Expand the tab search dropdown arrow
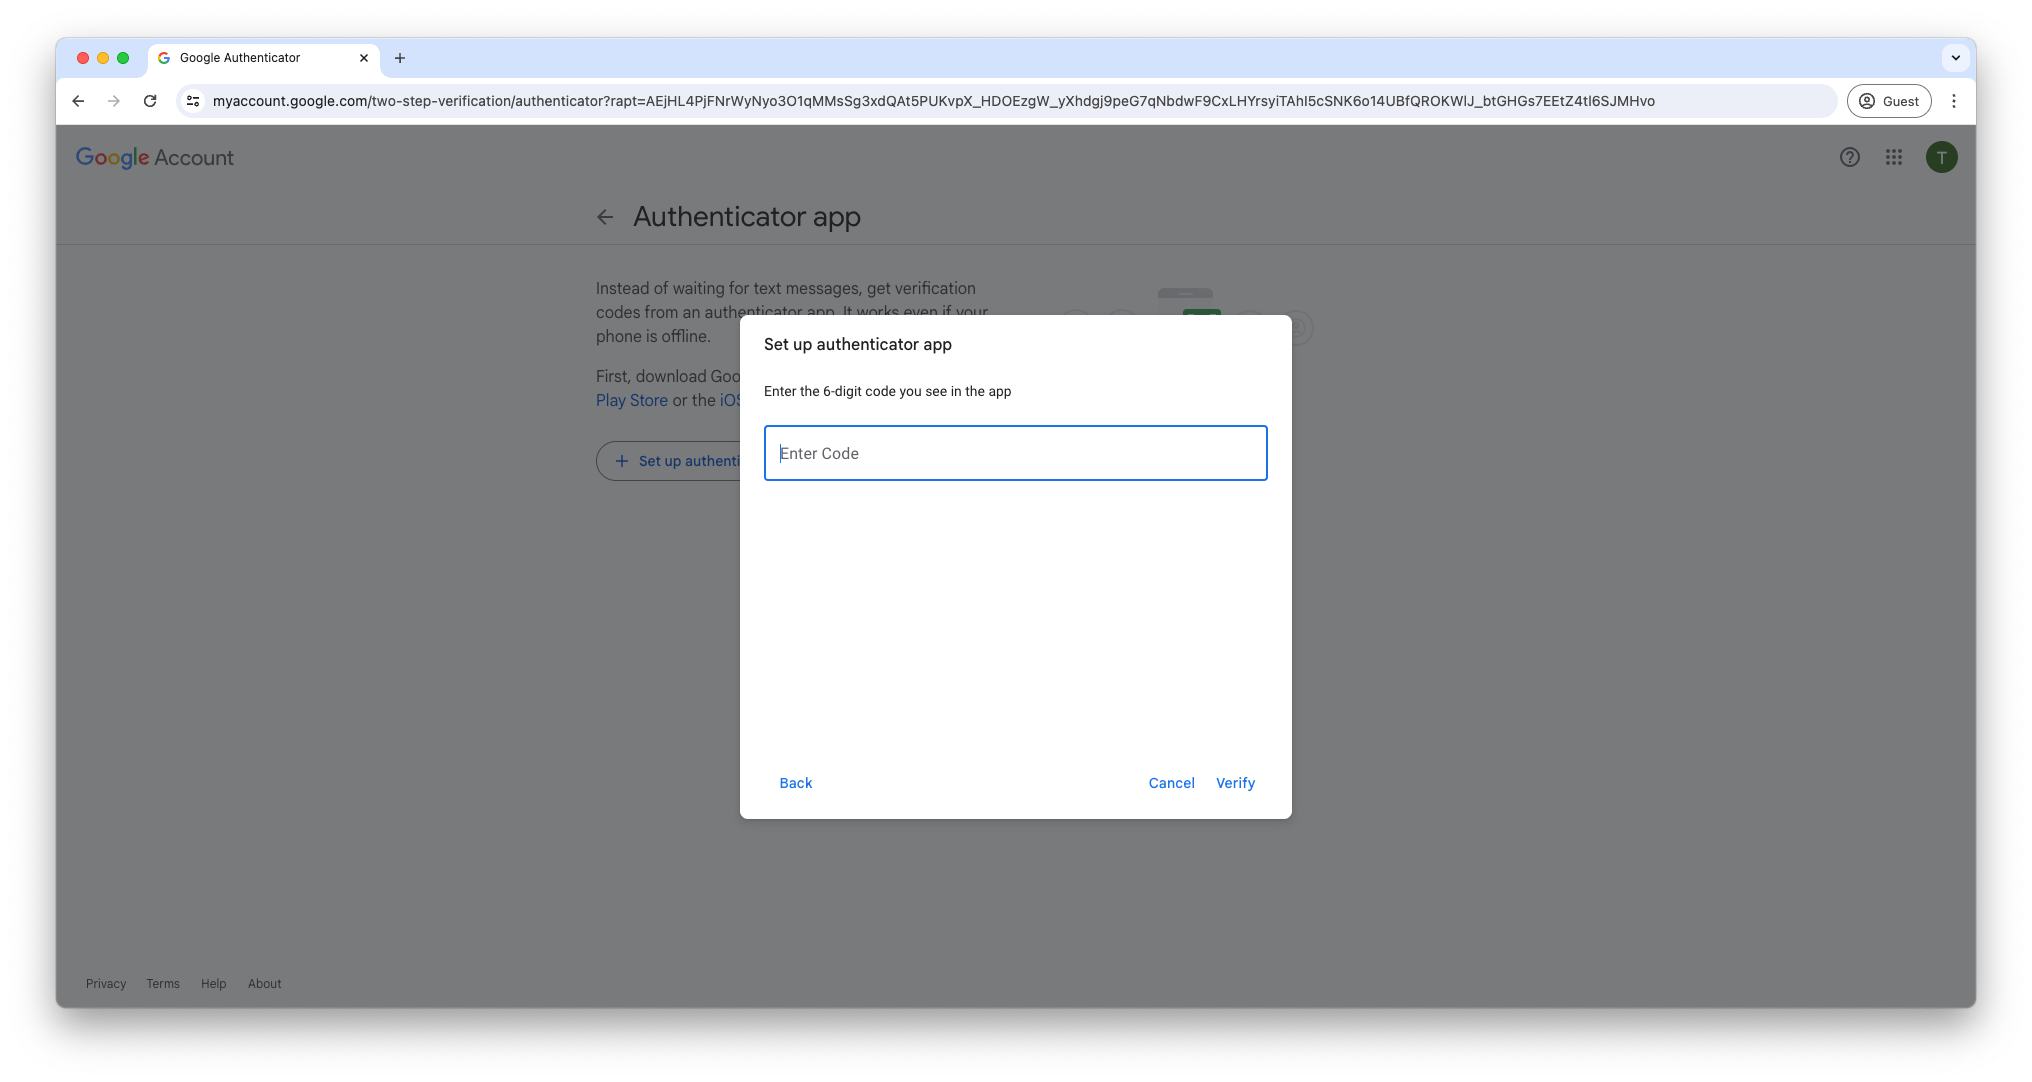The height and width of the screenshot is (1082, 2032). [x=1955, y=58]
